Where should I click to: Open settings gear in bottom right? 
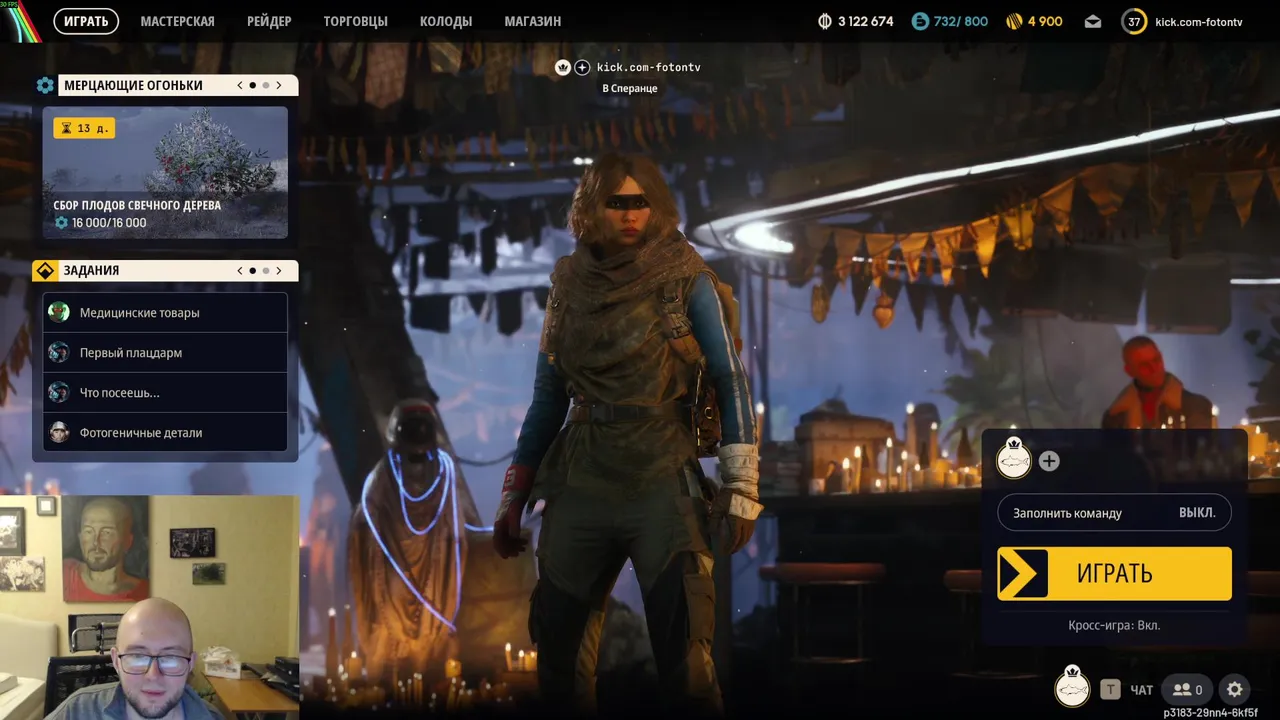pos(1235,689)
